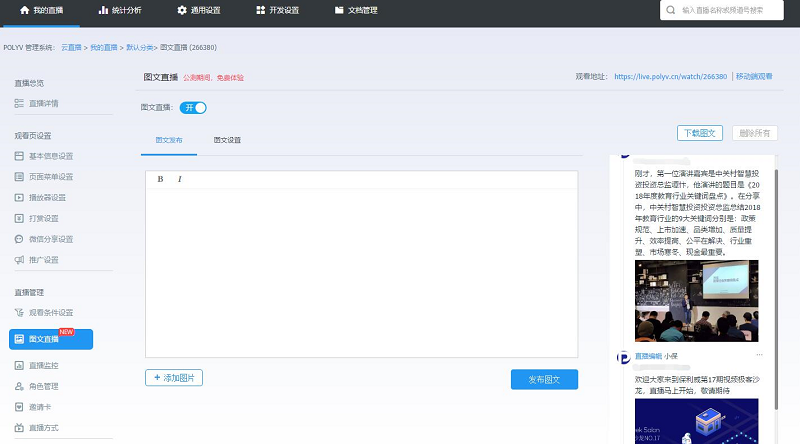Click the more options dots on 小保's post
800x444 pixels.
point(759,355)
